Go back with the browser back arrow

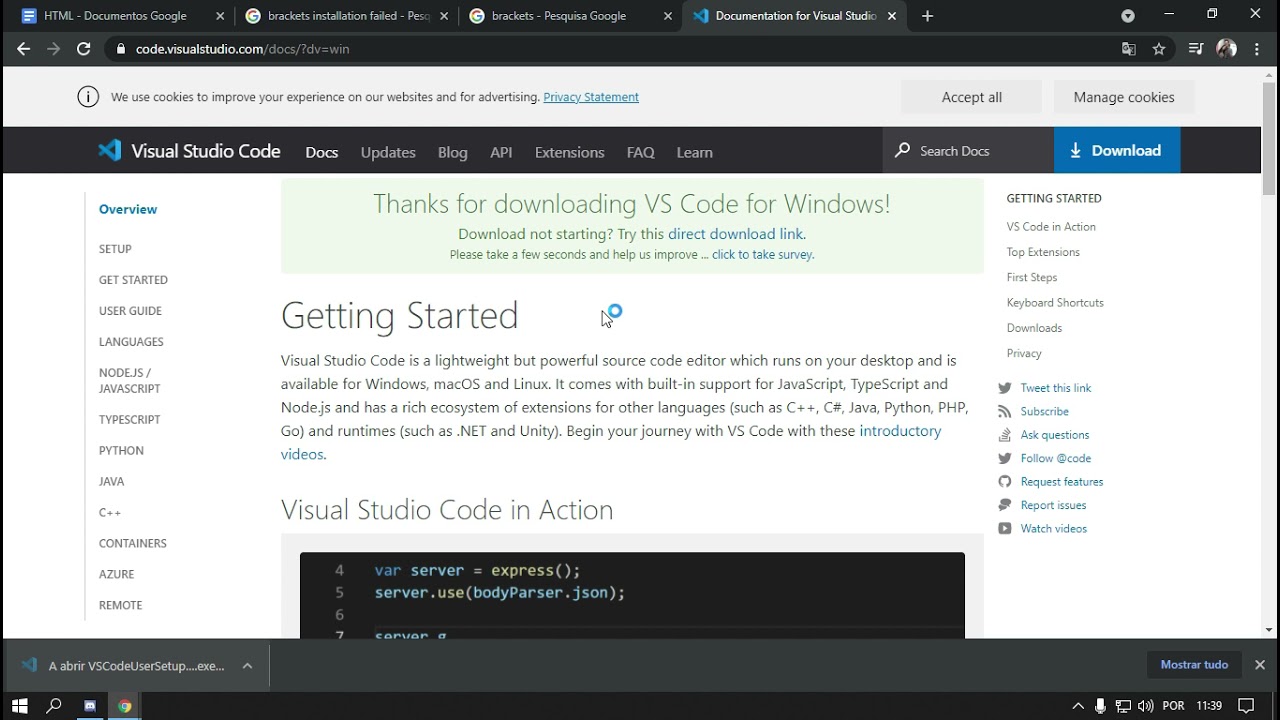click(24, 48)
